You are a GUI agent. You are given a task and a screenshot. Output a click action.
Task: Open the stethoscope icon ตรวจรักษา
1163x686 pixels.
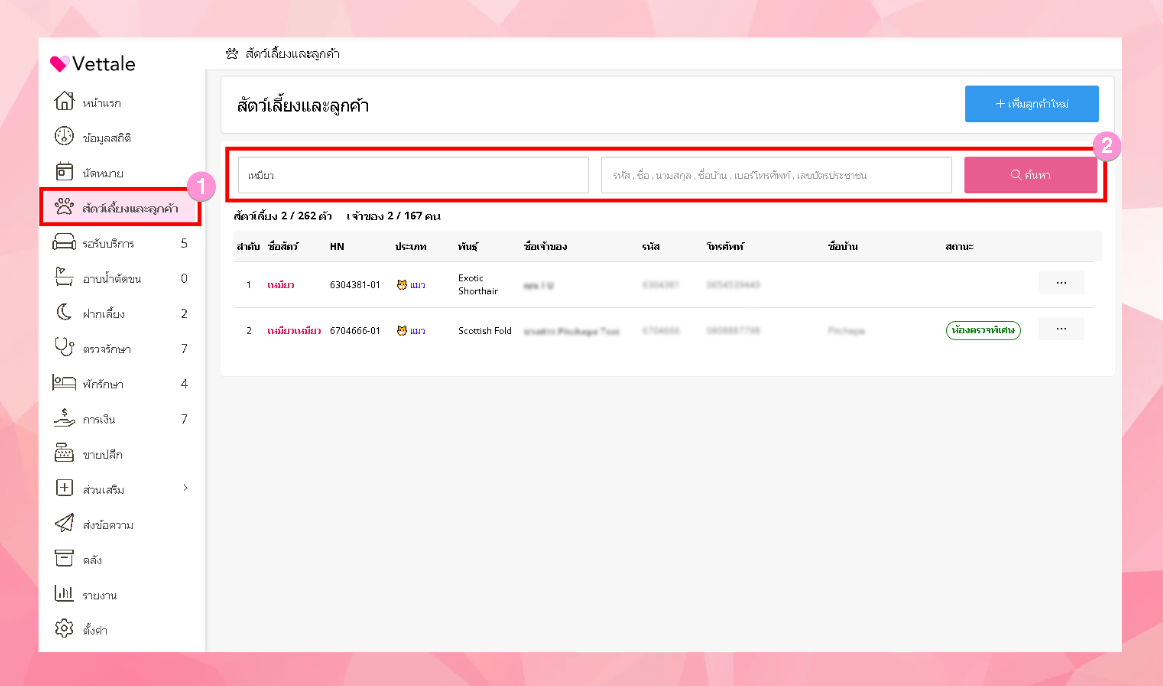coord(65,347)
